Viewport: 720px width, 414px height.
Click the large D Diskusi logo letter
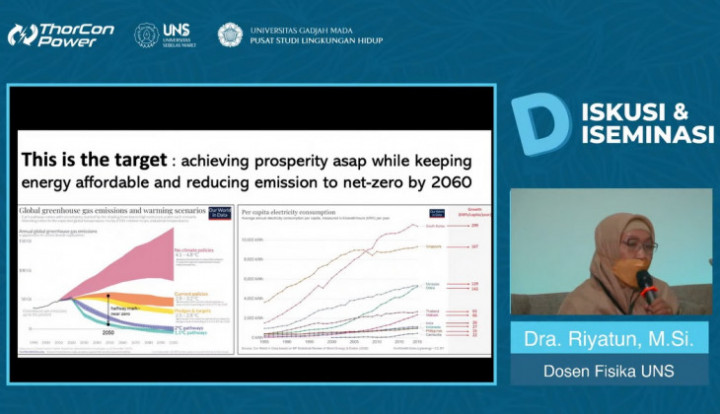tap(540, 124)
